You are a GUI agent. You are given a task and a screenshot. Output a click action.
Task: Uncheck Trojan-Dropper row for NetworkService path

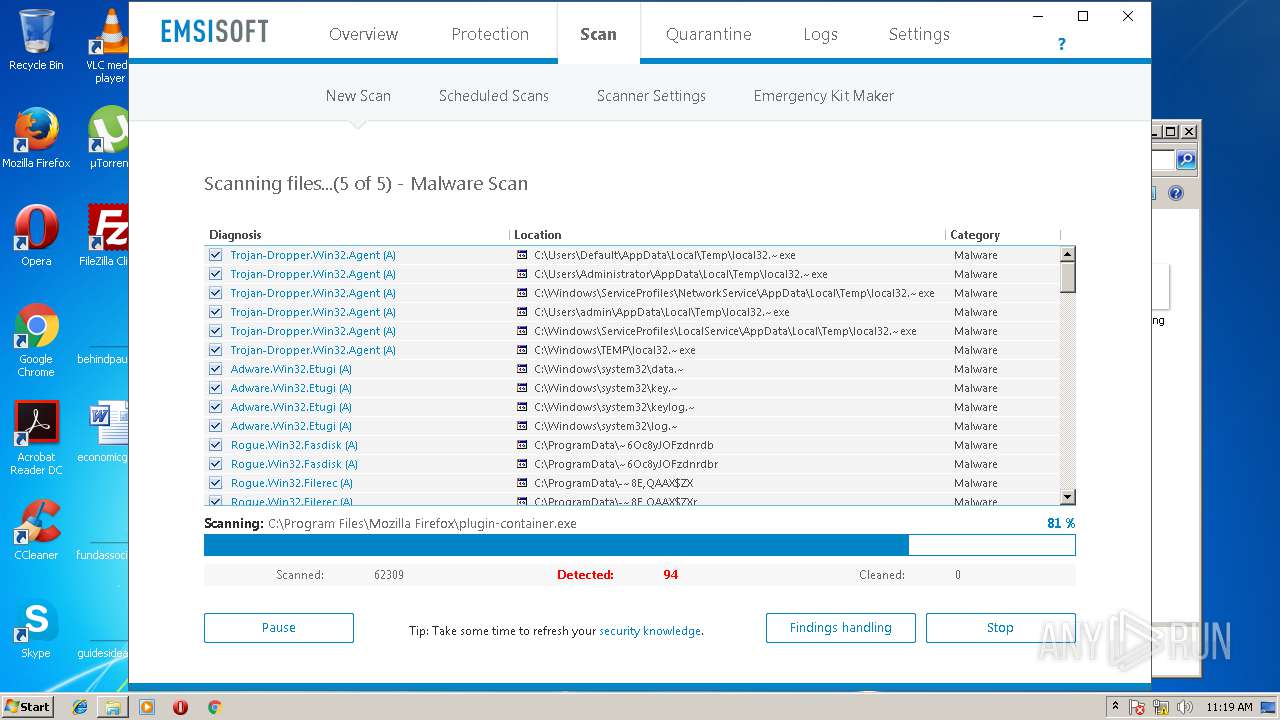(x=215, y=293)
